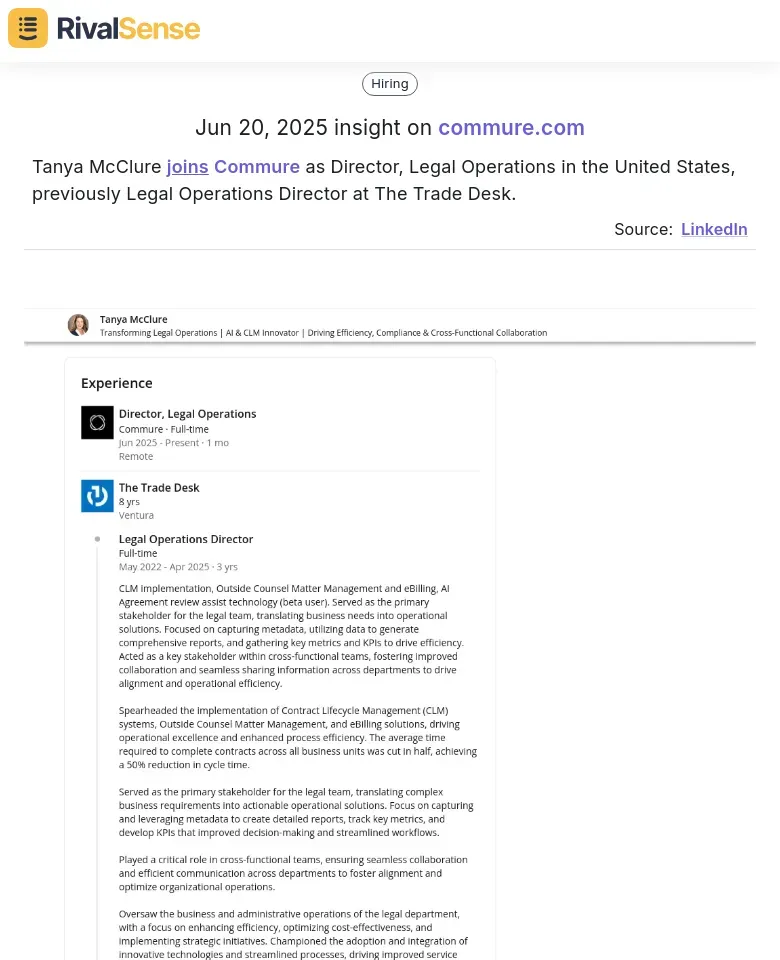Viewport: 780px width, 960px height.
Task: Select the Hiring tag pill
Action: click(389, 84)
